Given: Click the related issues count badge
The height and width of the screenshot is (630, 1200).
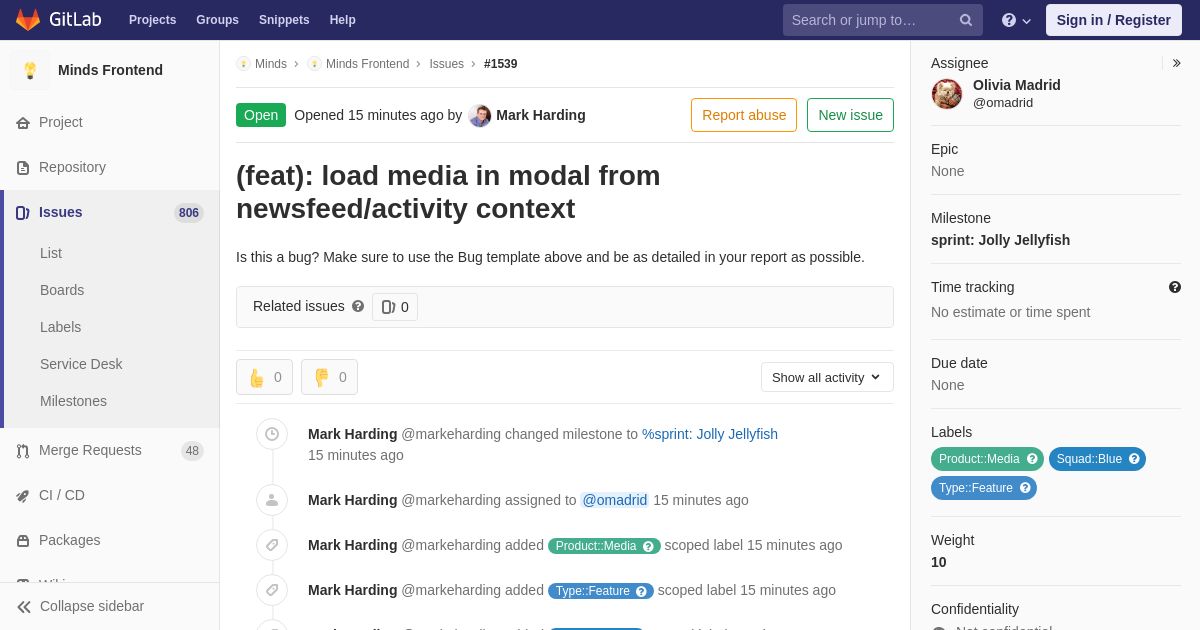Looking at the screenshot, I should tap(395, 307).
